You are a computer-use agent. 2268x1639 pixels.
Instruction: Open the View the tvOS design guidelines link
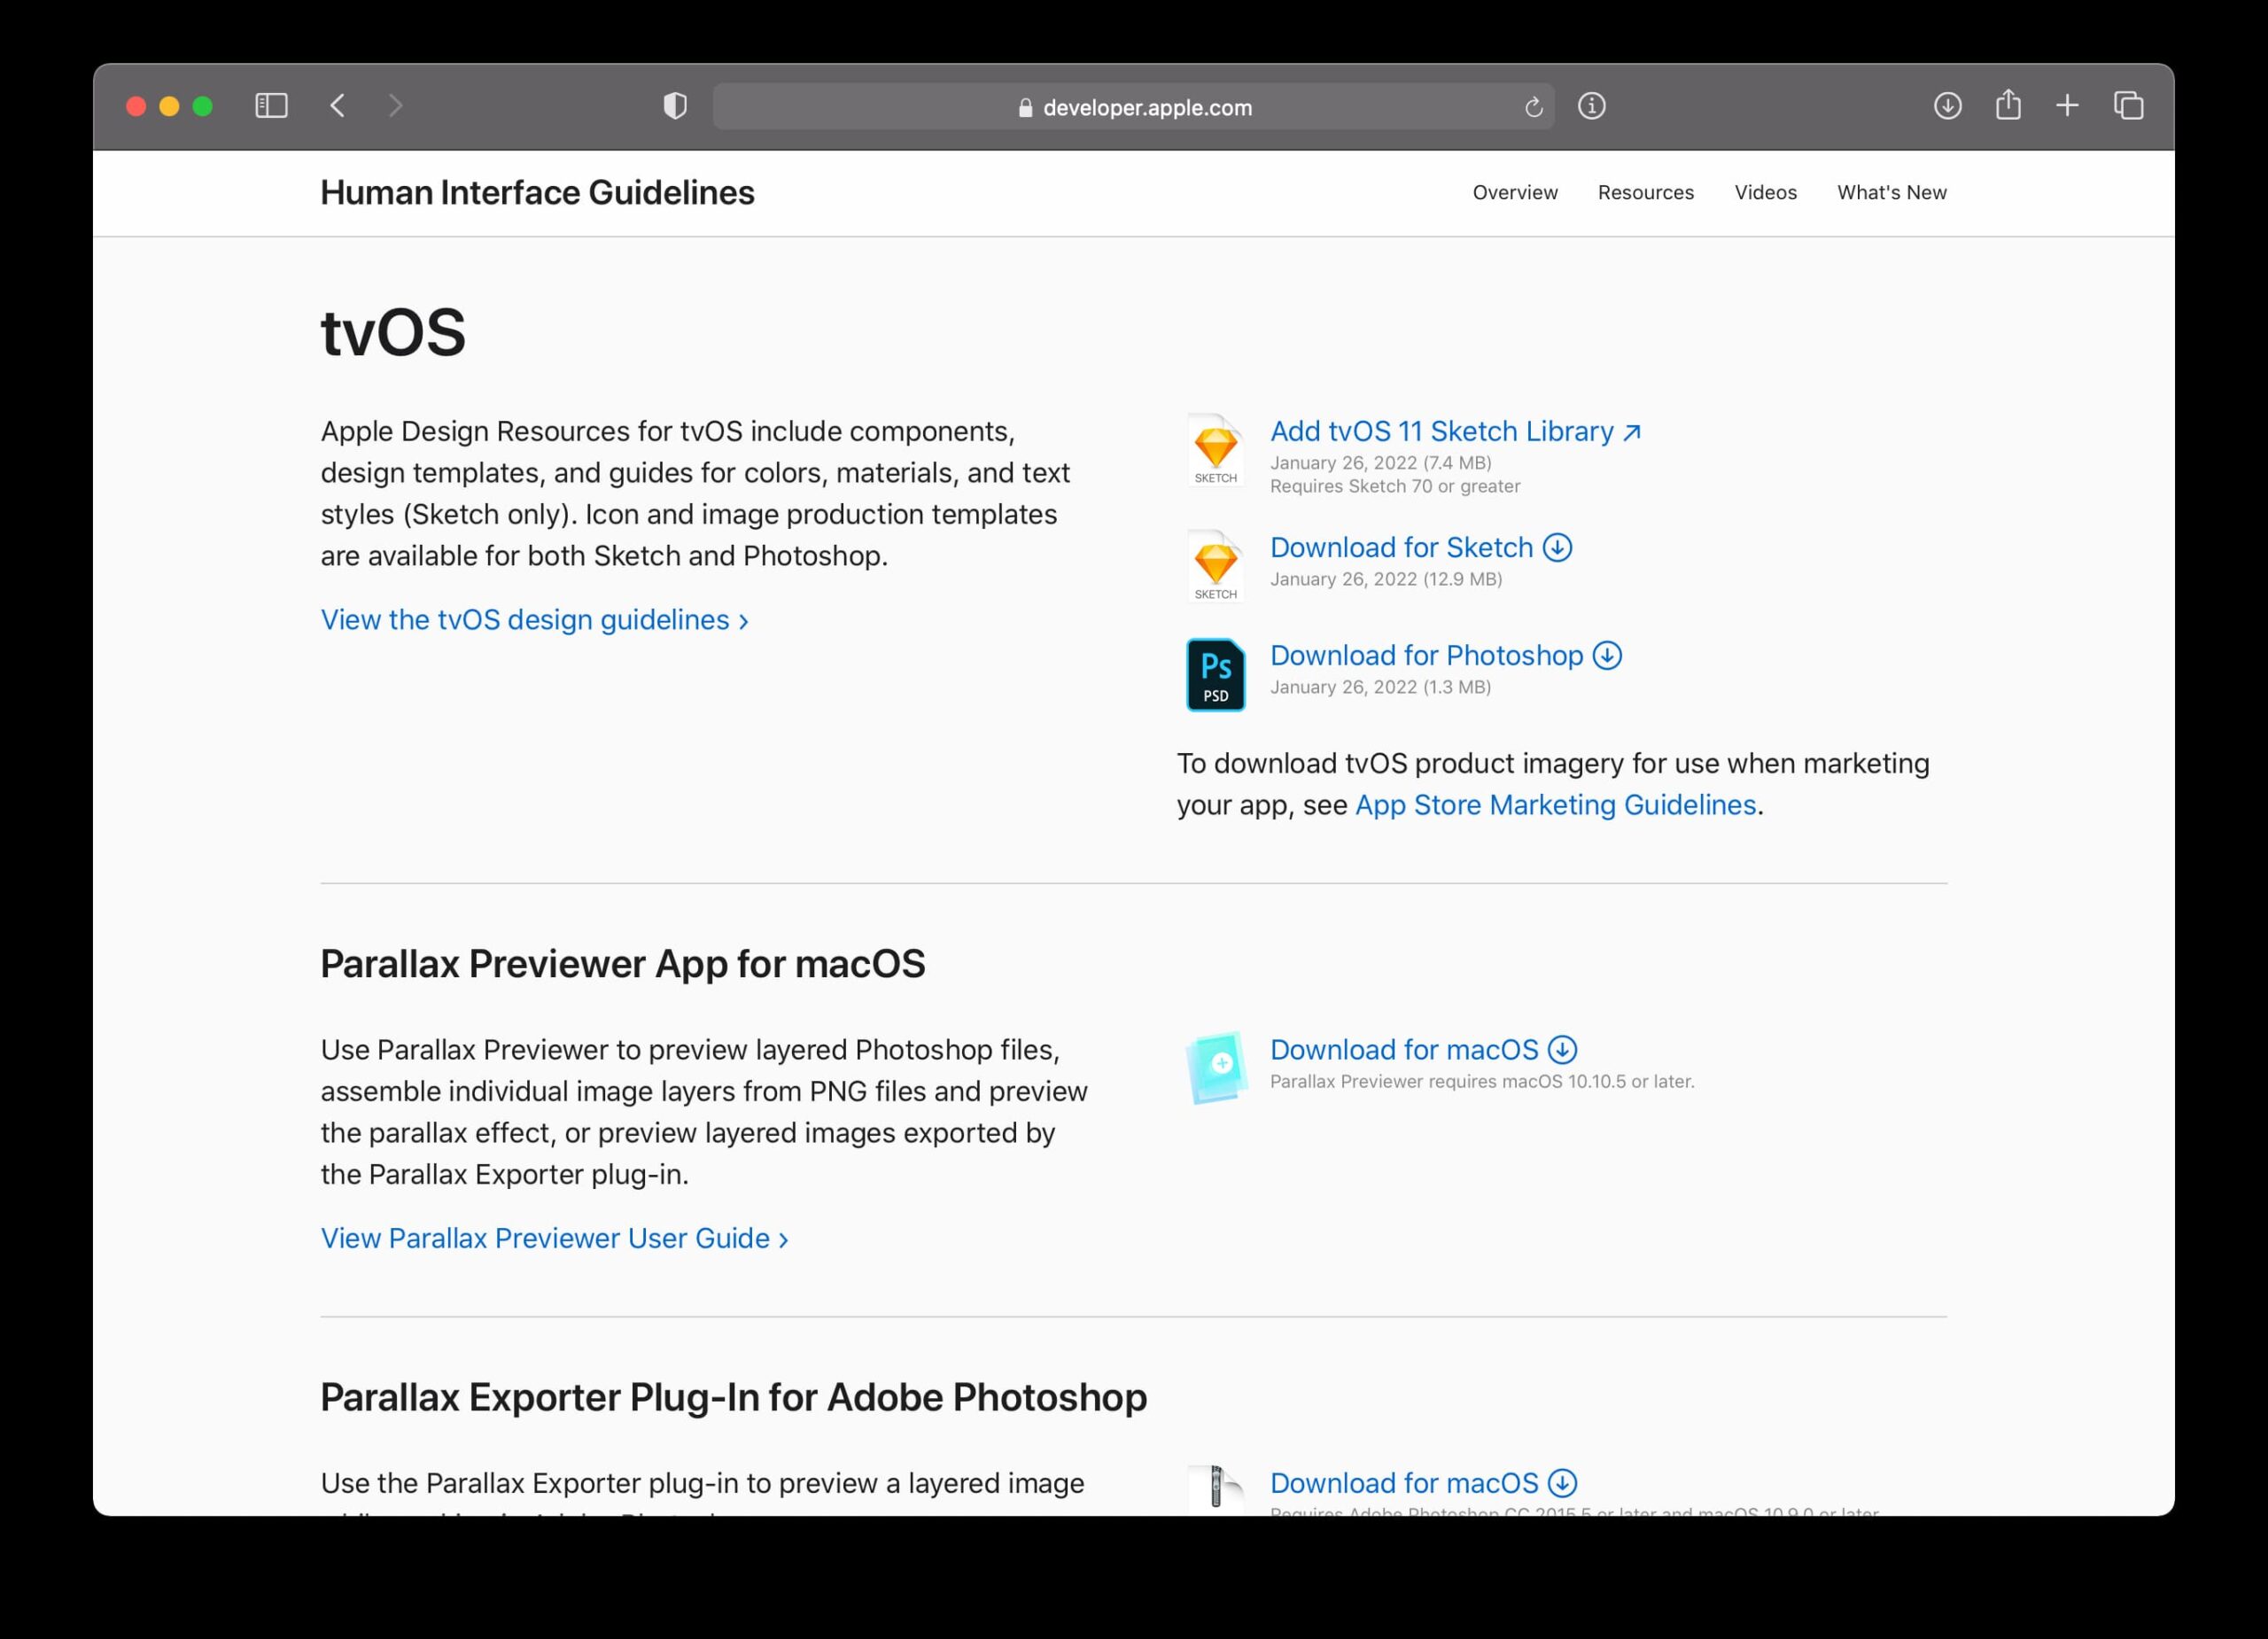(534, 620)
